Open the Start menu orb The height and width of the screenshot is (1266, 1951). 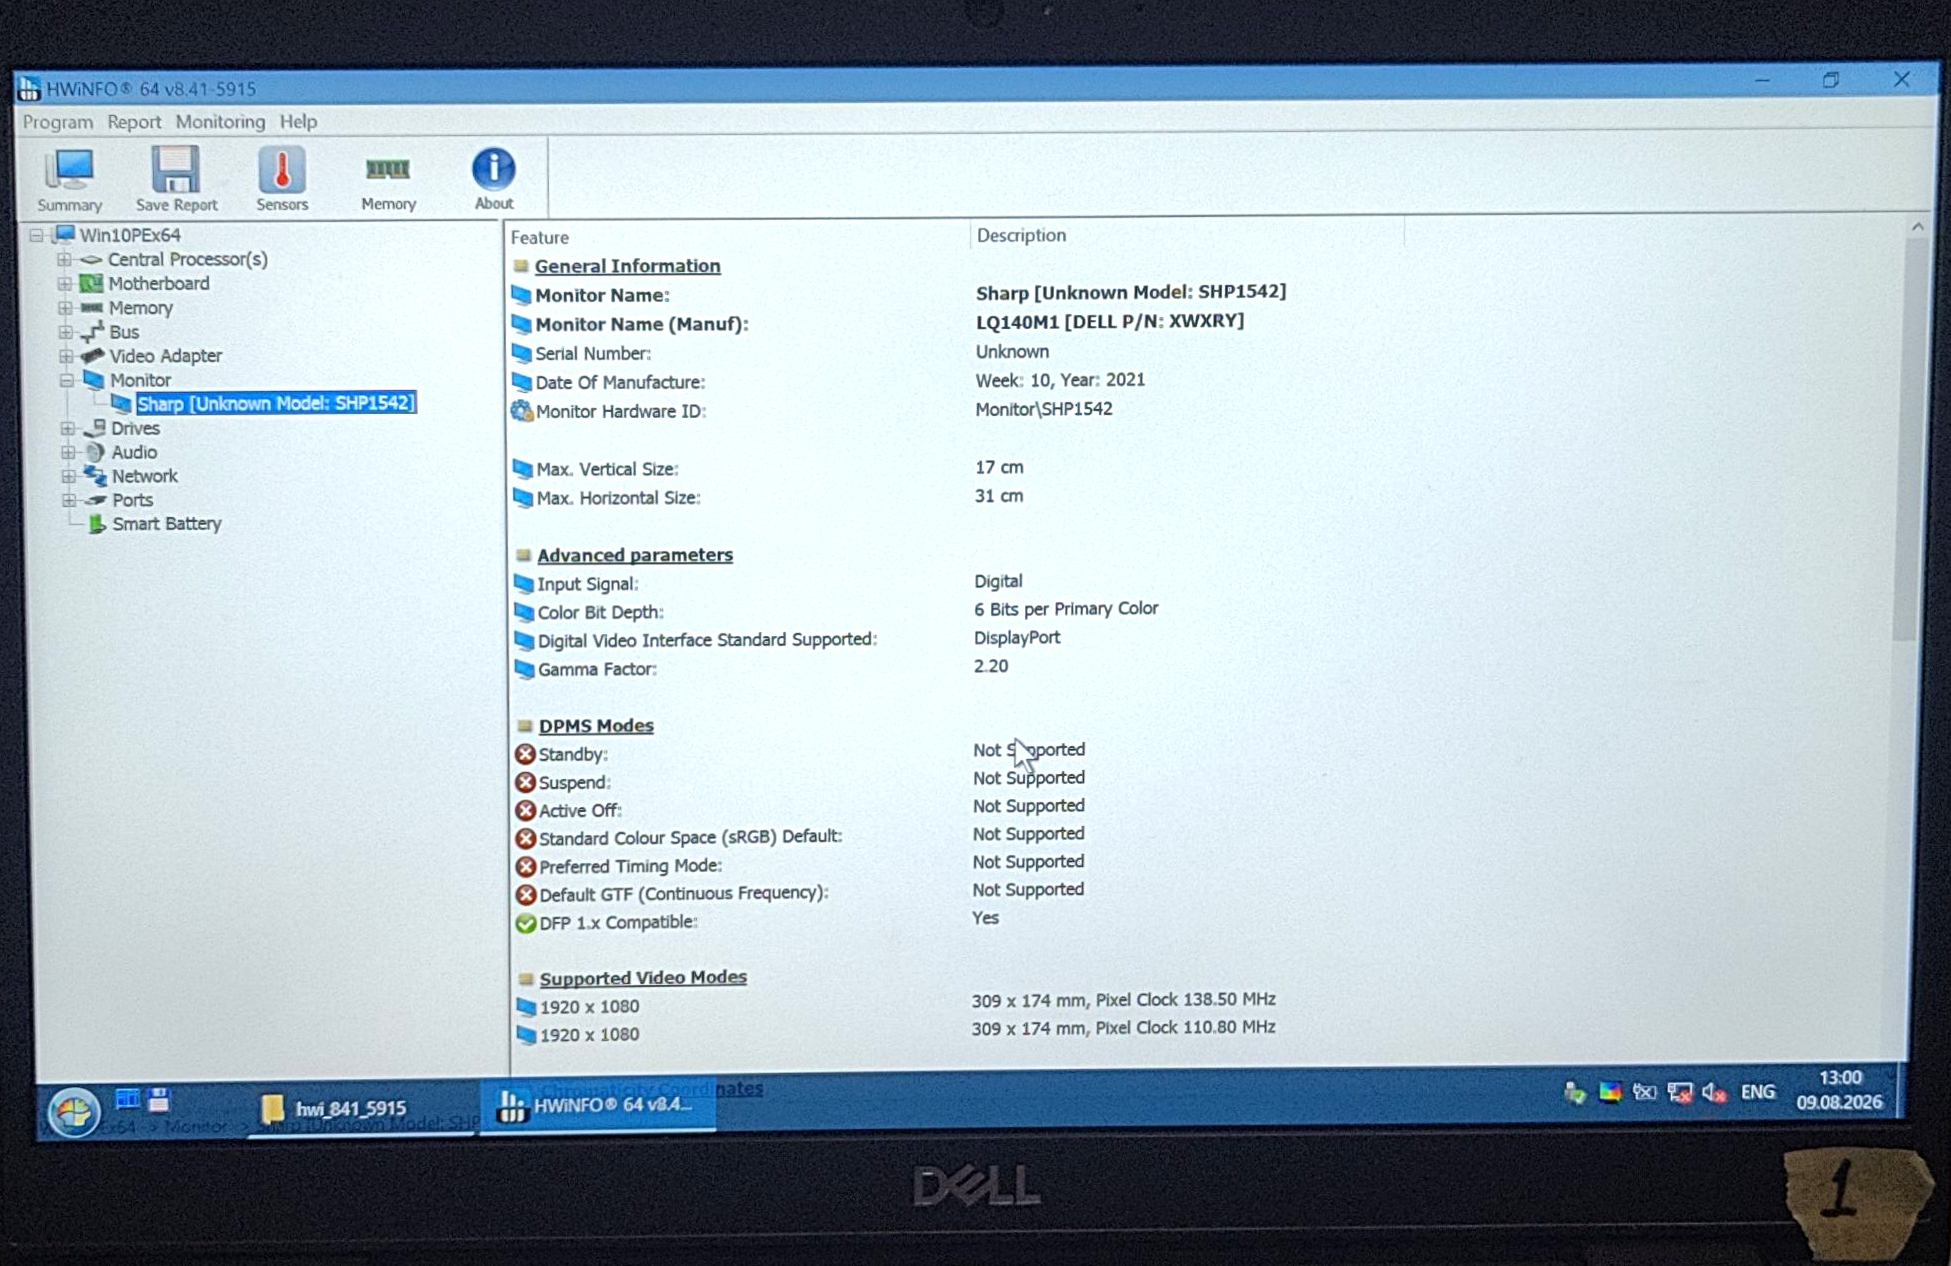coord(73,1112)
